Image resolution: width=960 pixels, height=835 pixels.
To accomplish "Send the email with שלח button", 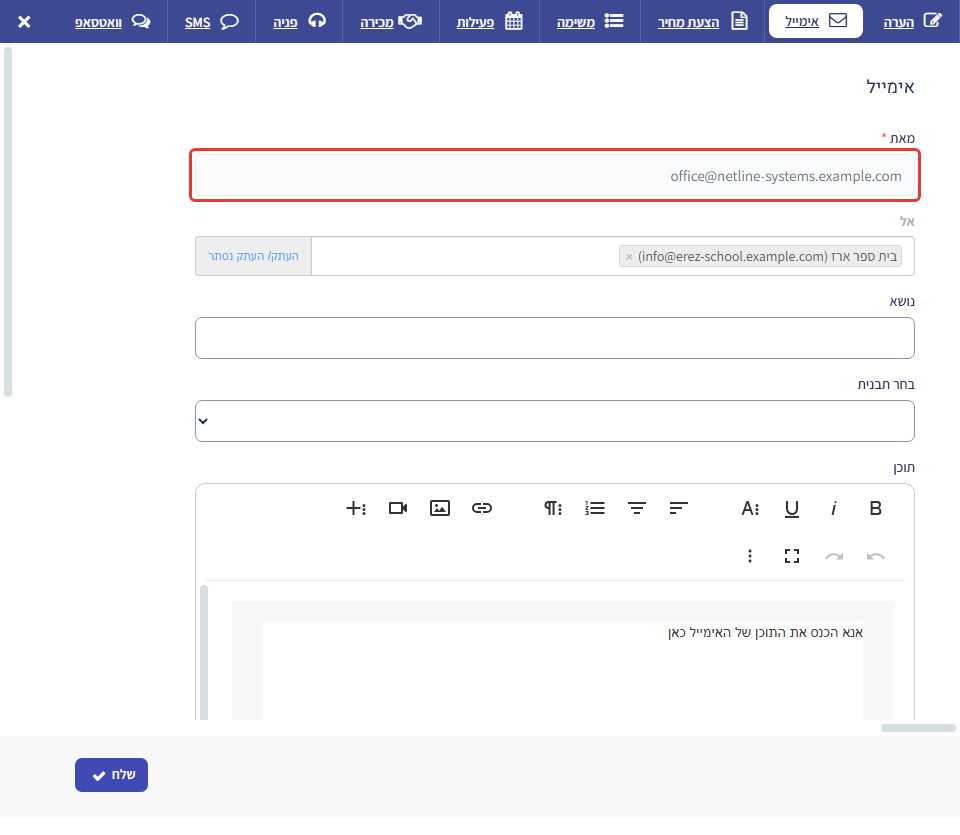I will [x=111, y=775].
